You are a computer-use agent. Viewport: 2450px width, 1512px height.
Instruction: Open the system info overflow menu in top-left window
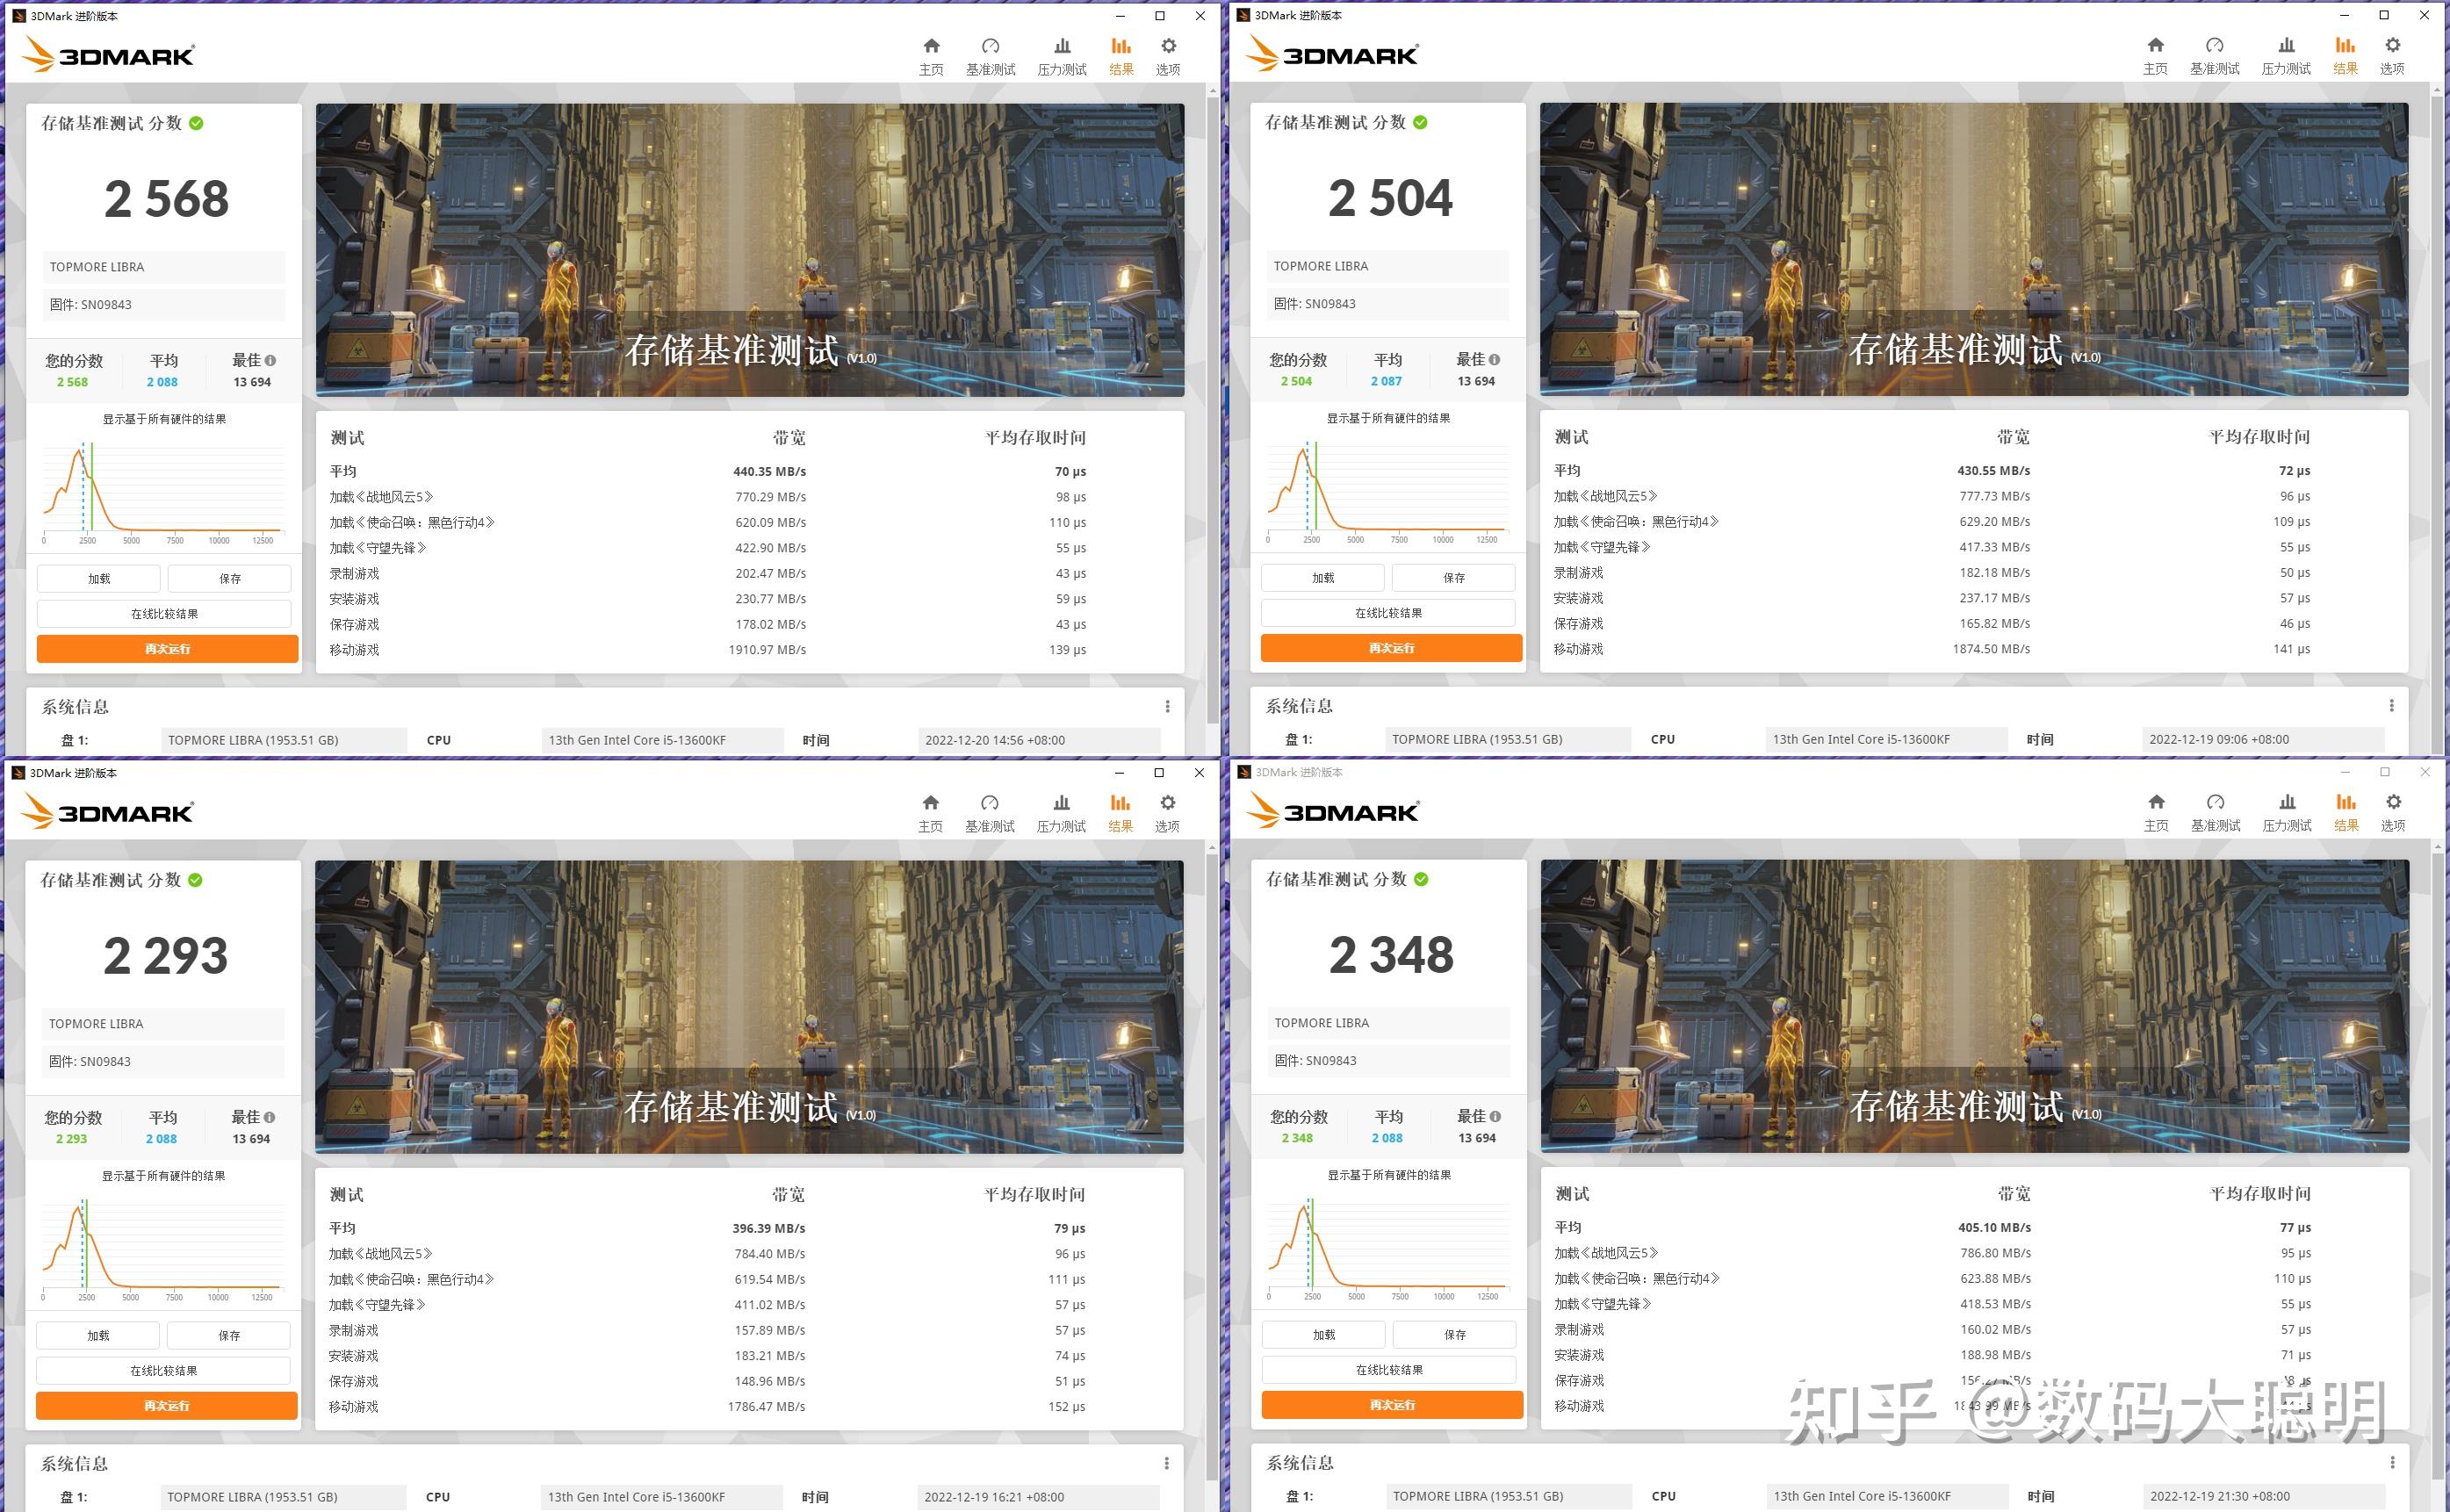point(1167,706)
